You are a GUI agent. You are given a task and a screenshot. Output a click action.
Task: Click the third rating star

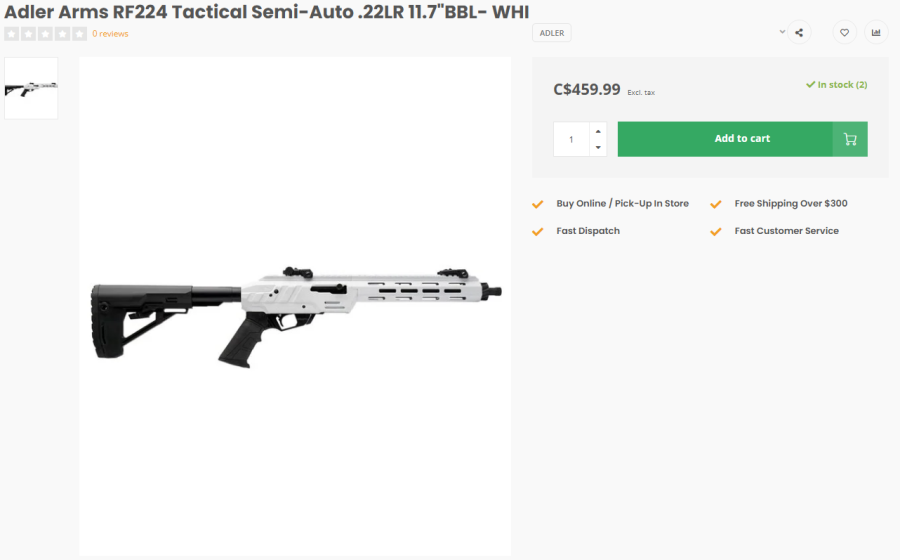(x=45, y=34)
